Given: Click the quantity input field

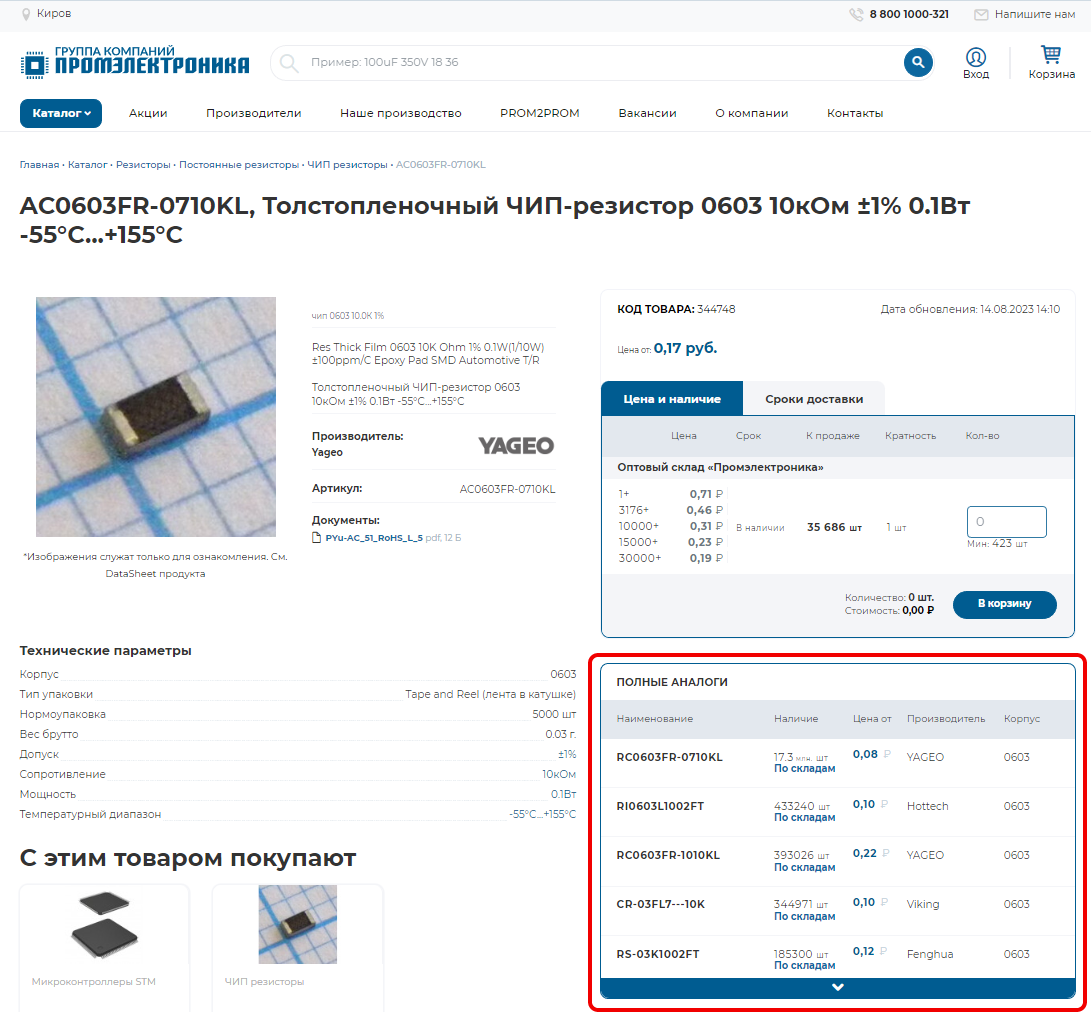Looking at the screenshot, I should click(1006, 522).
